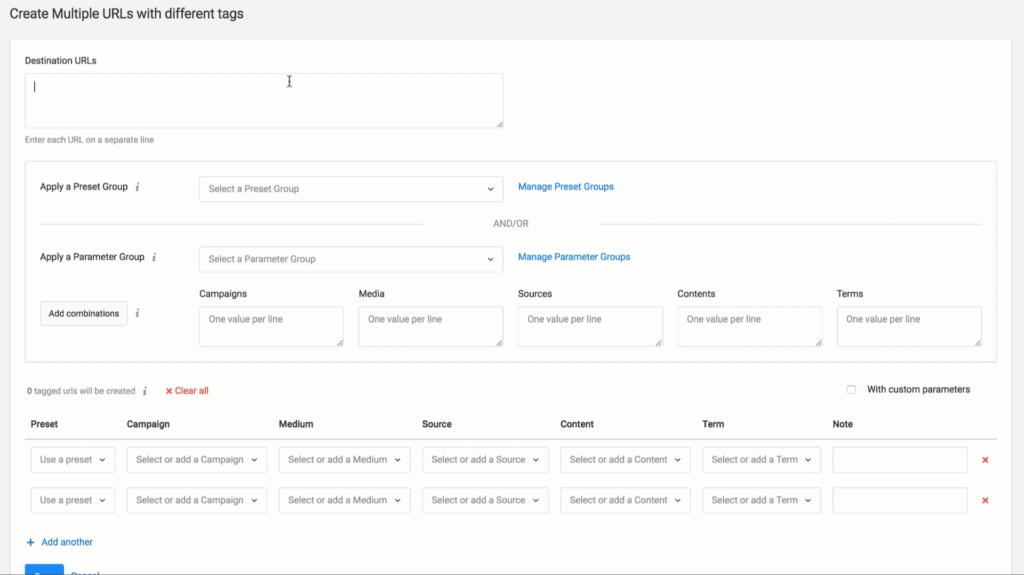
Task: Enable the With custom parameters checkbox
Action: point(851,390)
